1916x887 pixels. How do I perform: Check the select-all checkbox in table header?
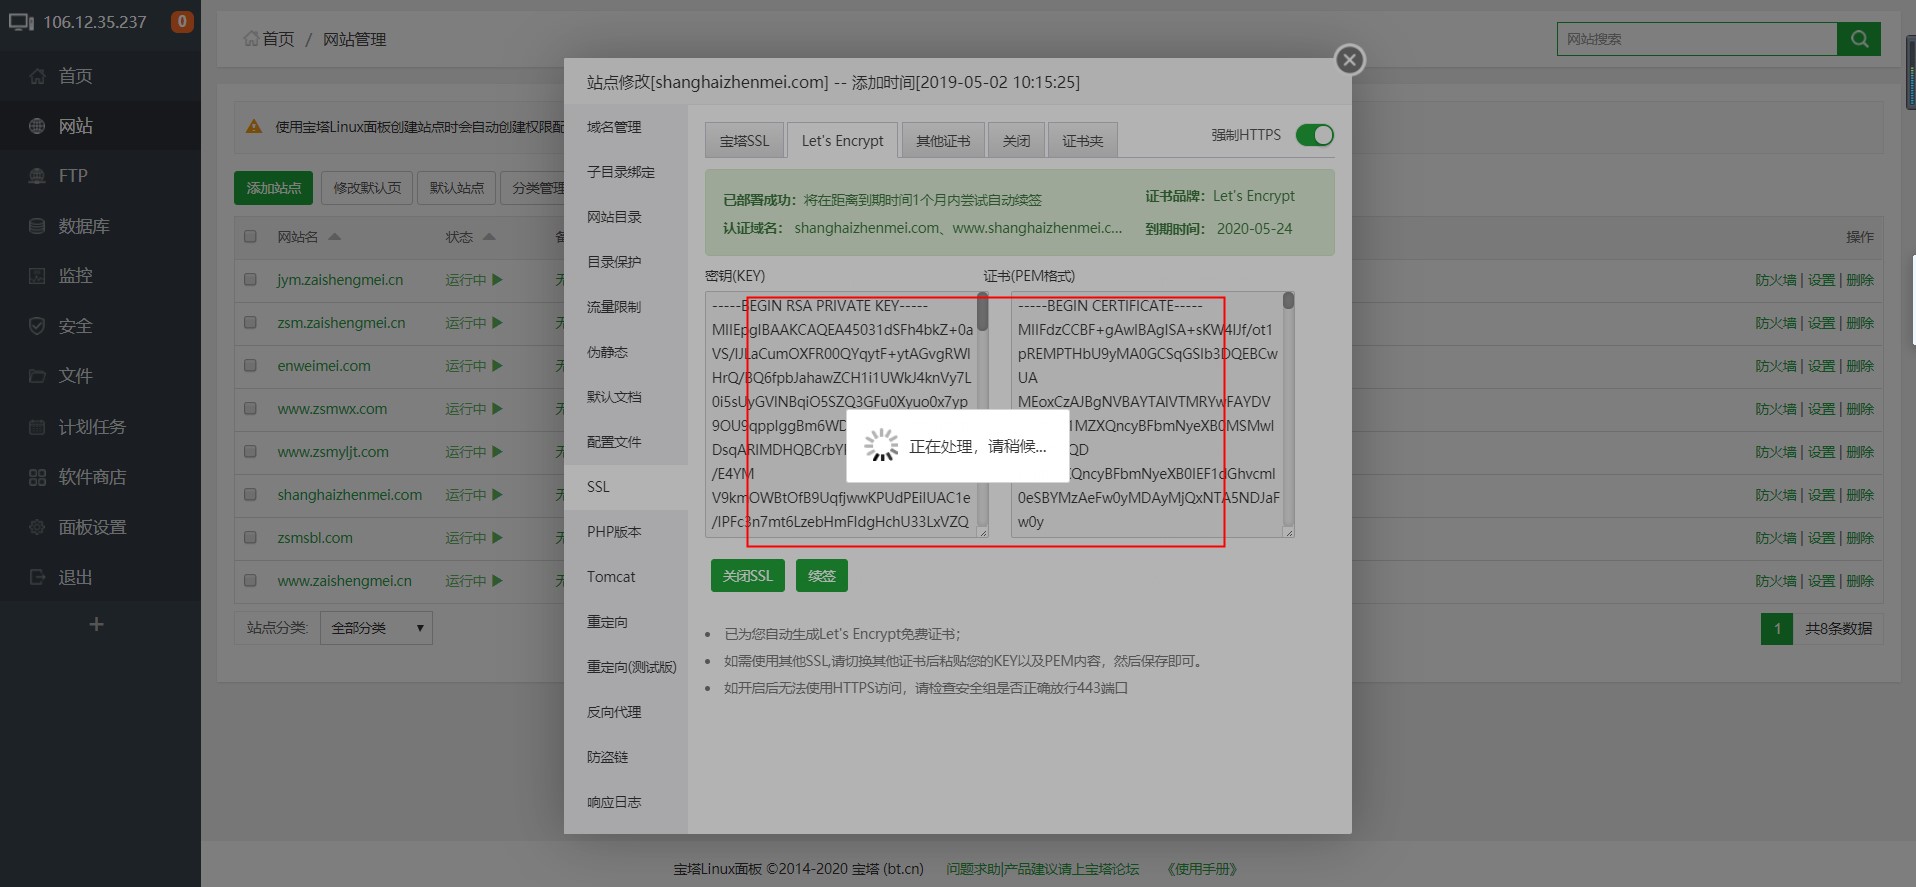pyautogui.click(x=250, y=237)
